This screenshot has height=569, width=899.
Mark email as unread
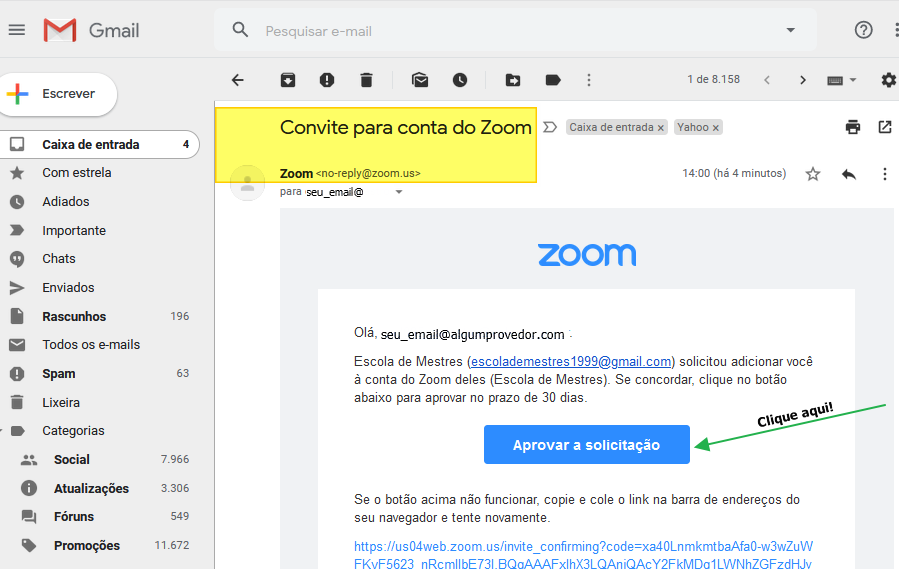(420, 80)
